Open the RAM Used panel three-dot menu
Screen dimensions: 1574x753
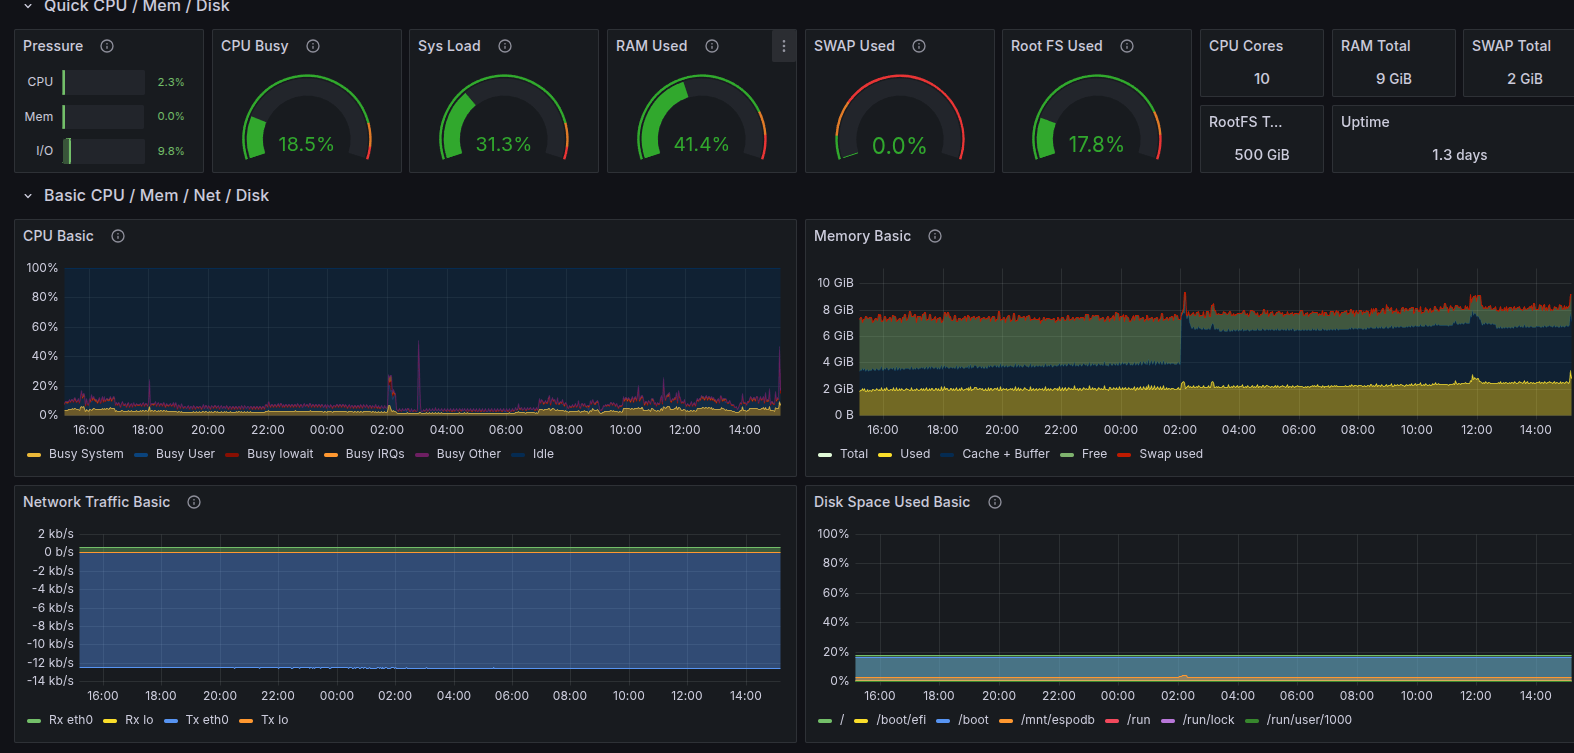(x=784, y=46)
